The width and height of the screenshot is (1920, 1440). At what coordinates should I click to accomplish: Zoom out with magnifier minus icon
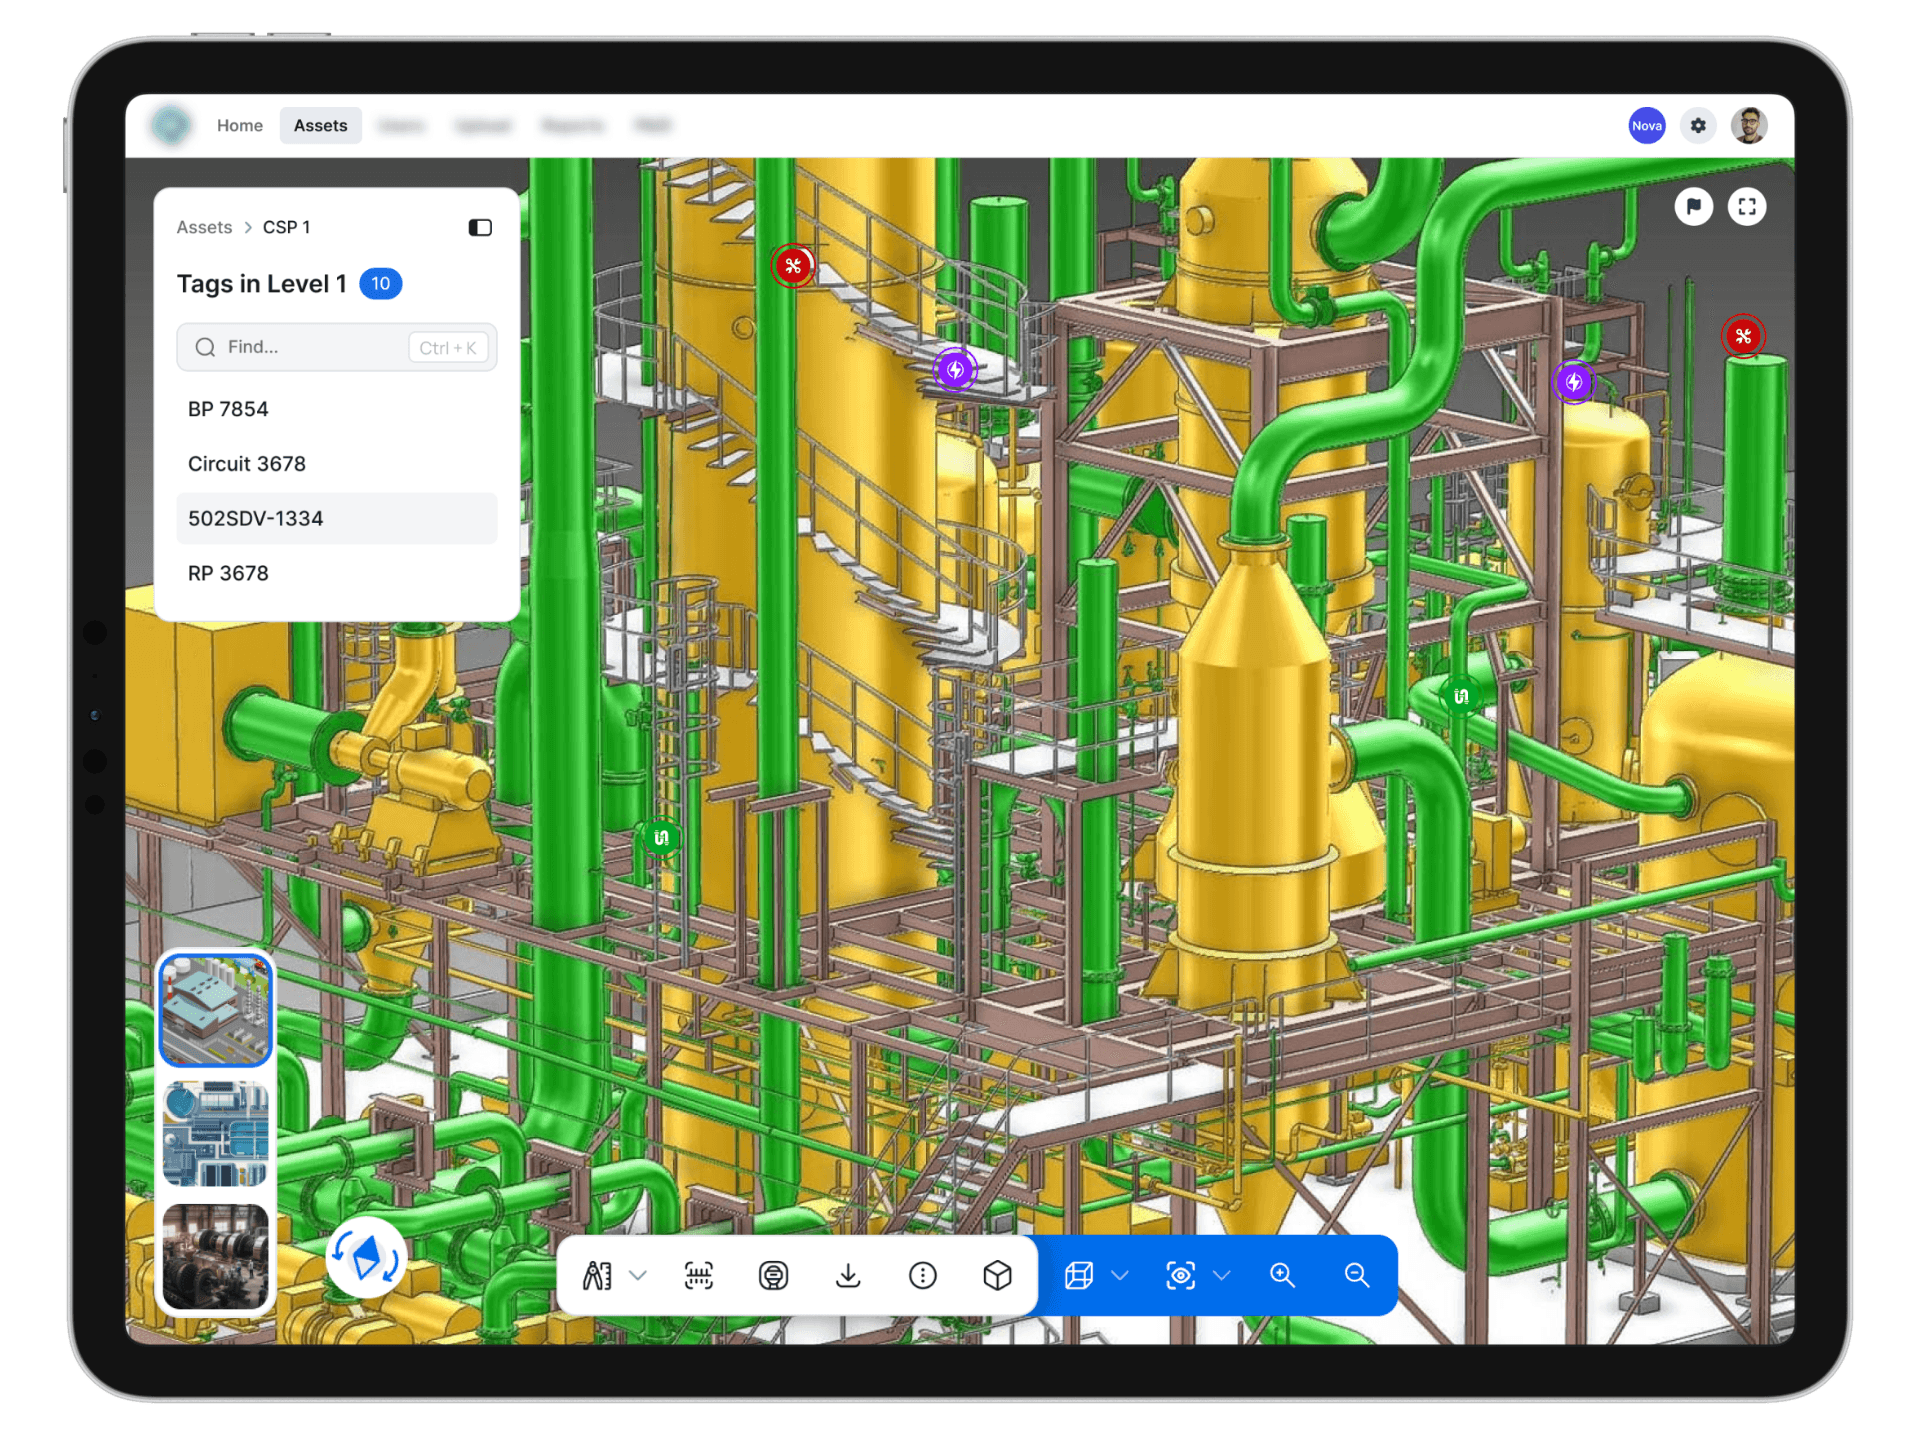tap(1357, 1275)
